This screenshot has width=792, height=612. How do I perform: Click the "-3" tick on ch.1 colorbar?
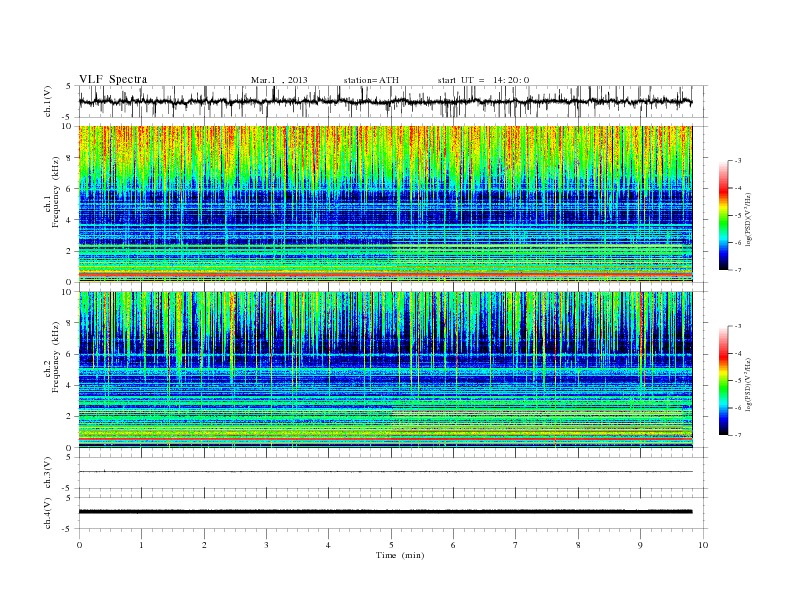[x=738, y=161]
